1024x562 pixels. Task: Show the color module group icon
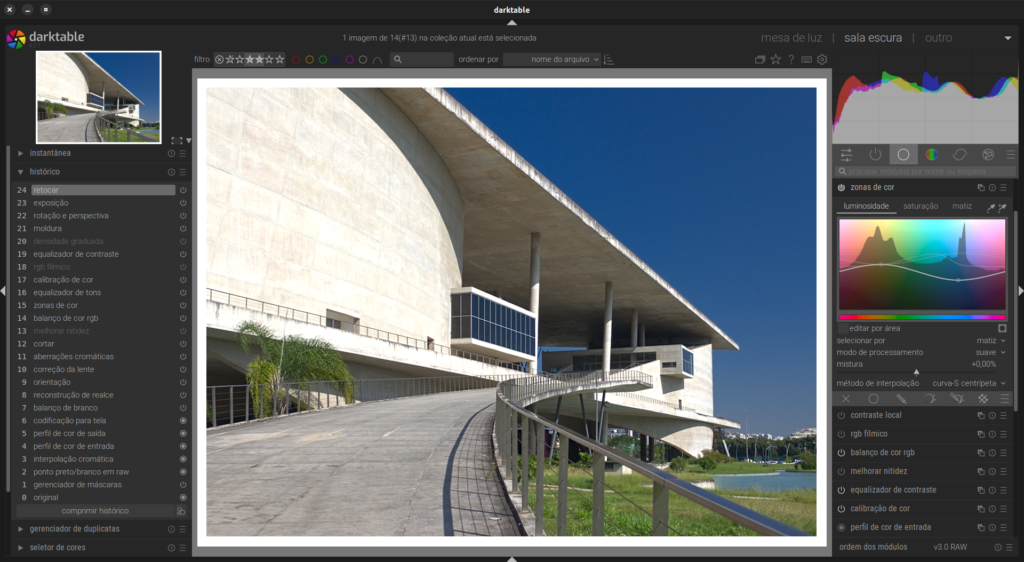coord(931,154)
